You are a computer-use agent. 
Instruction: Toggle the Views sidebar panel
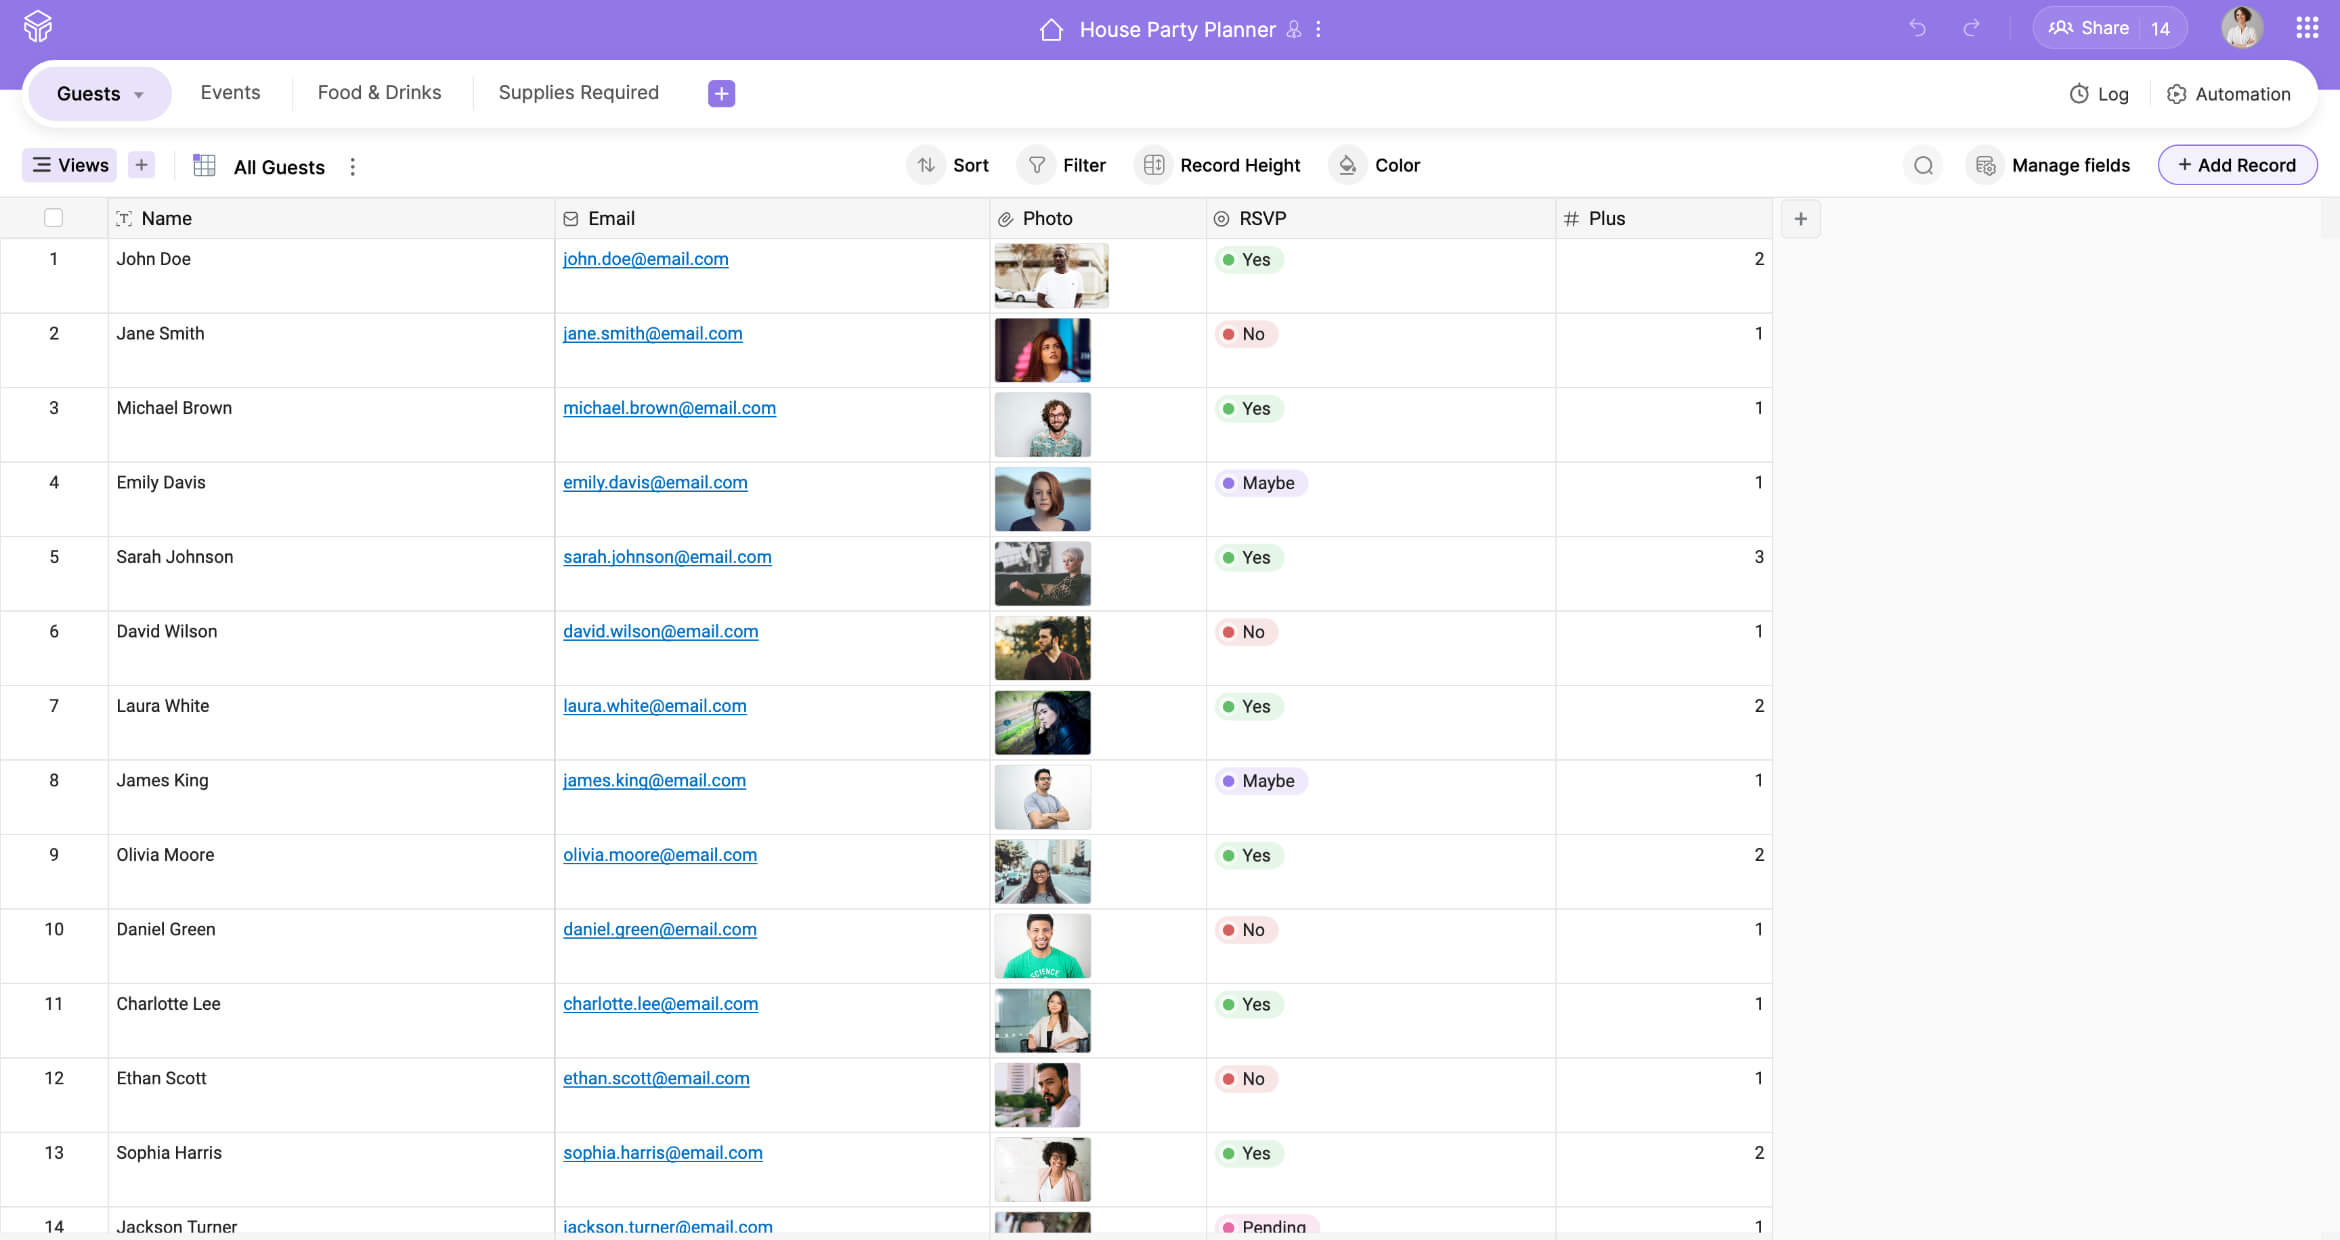70,165
